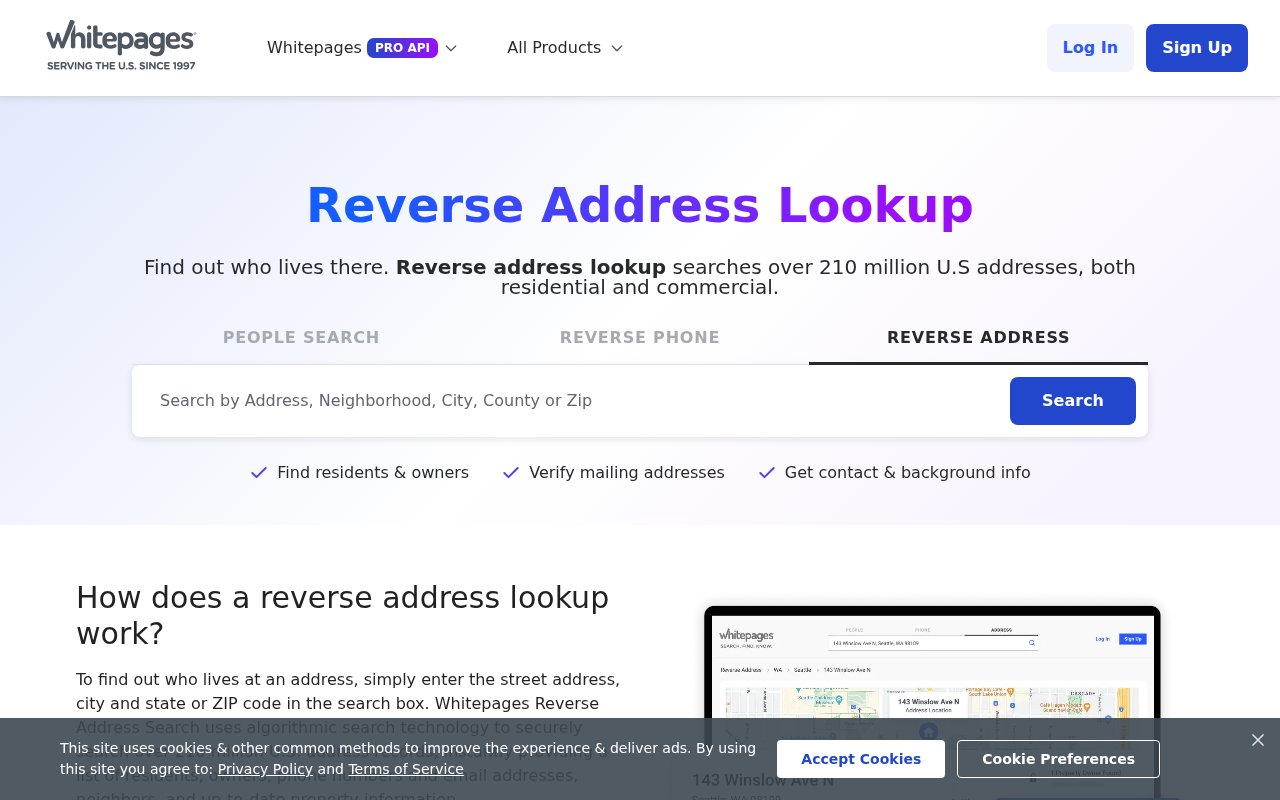The width and height of the screenshot is (1280, 800).
Task: Expand the Whitepages PRO API dropdown chevron
Action: pos(451,48)
